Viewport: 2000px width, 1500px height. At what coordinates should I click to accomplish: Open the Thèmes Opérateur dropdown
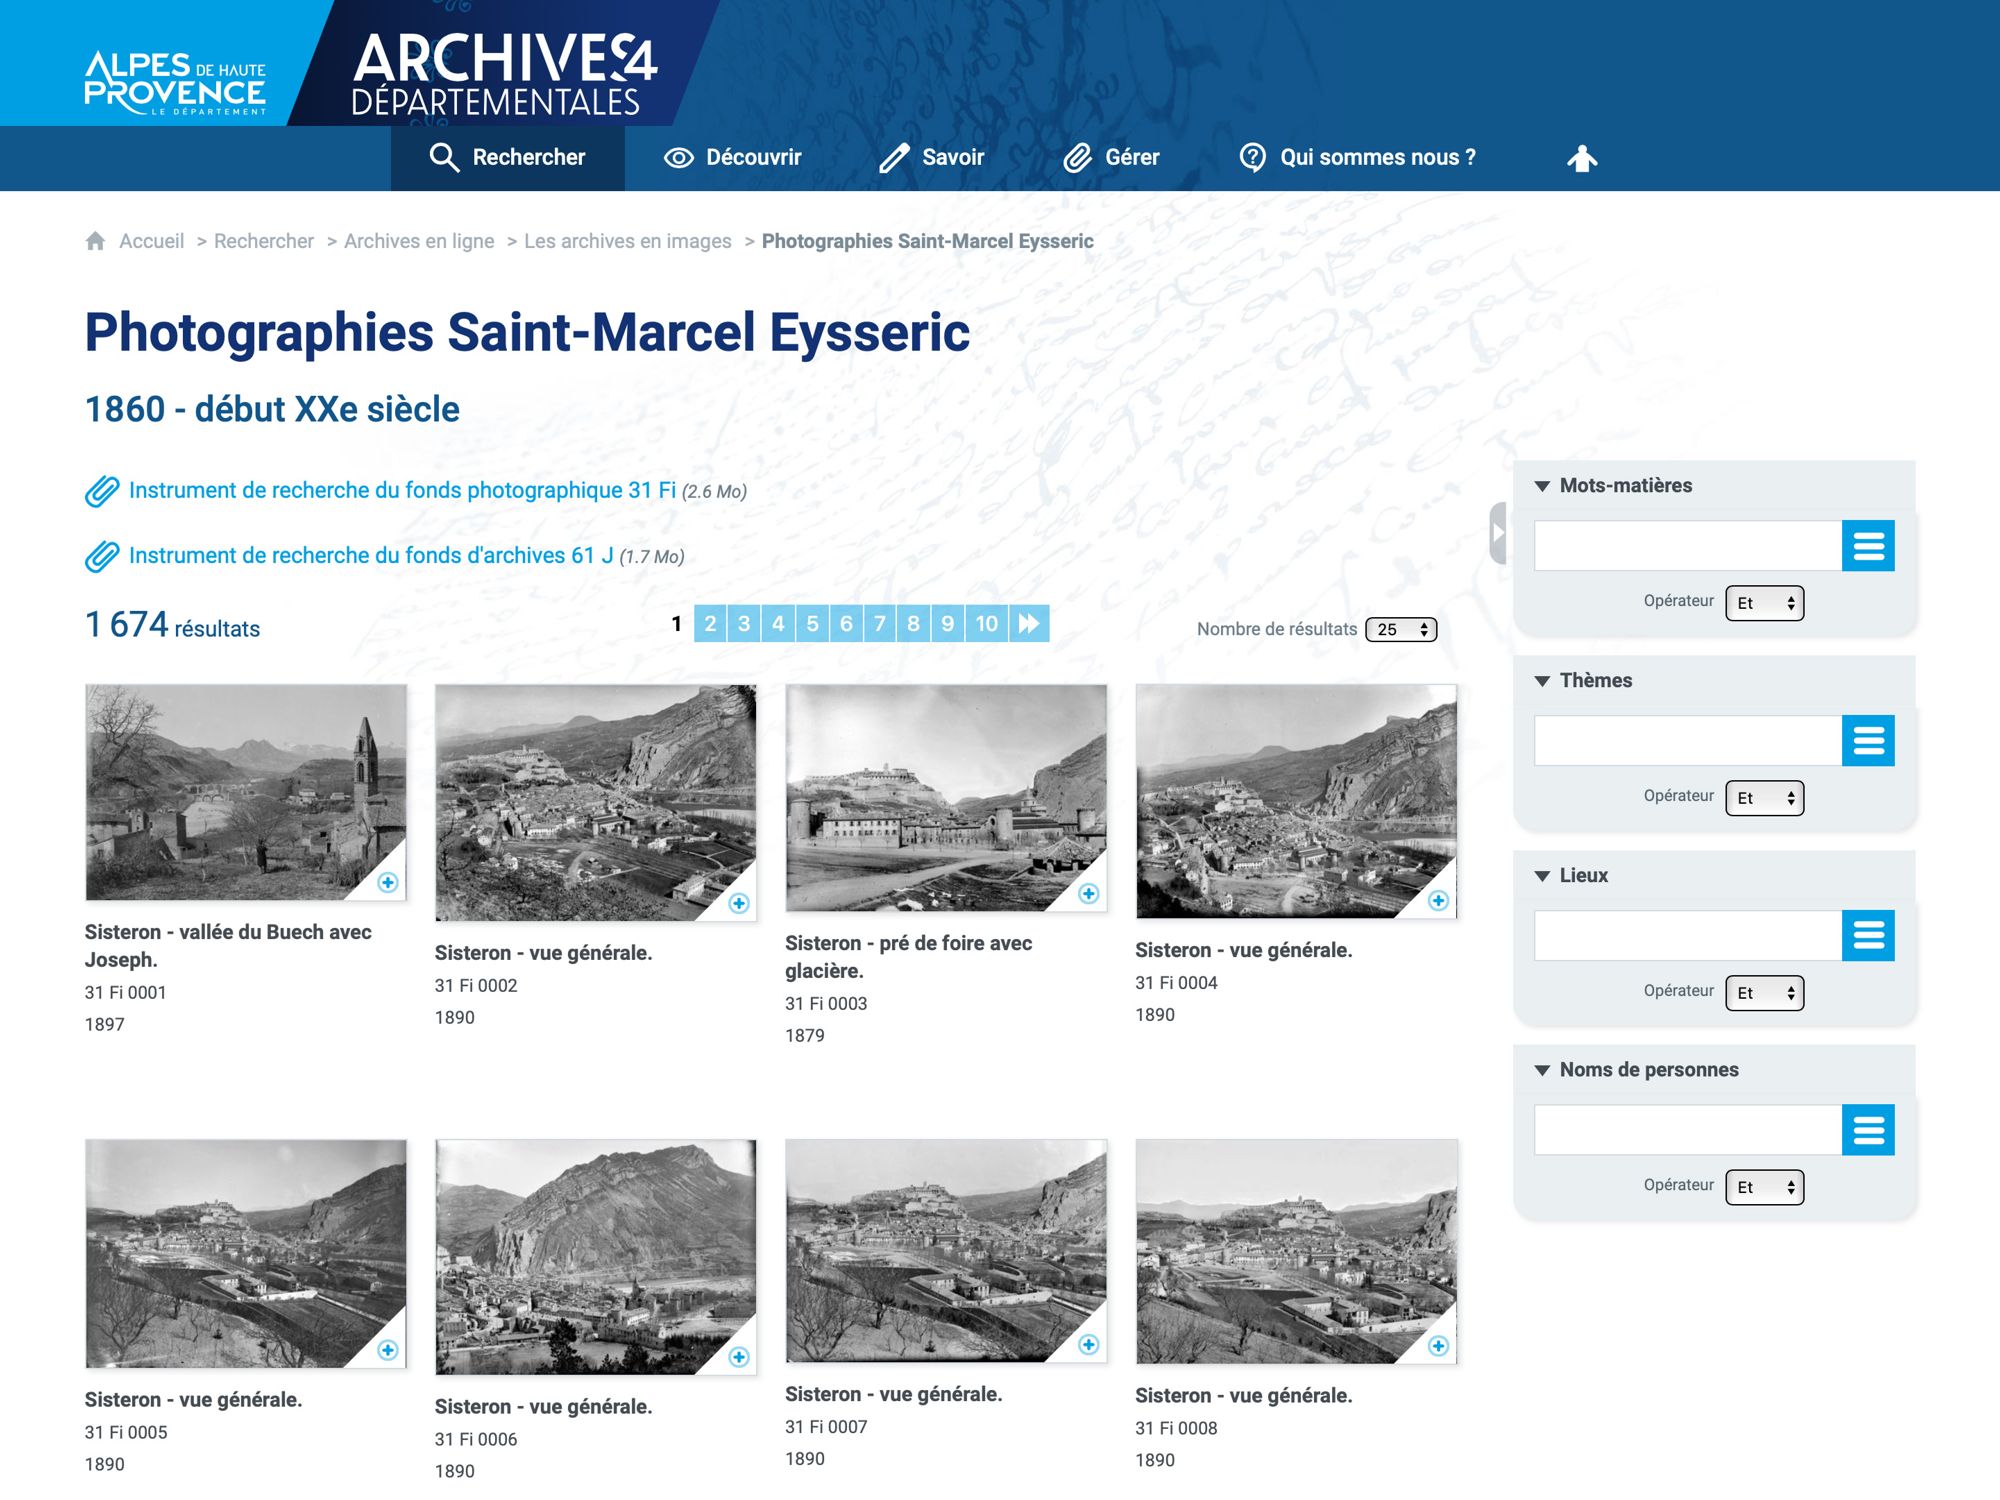coord(1764,798)
